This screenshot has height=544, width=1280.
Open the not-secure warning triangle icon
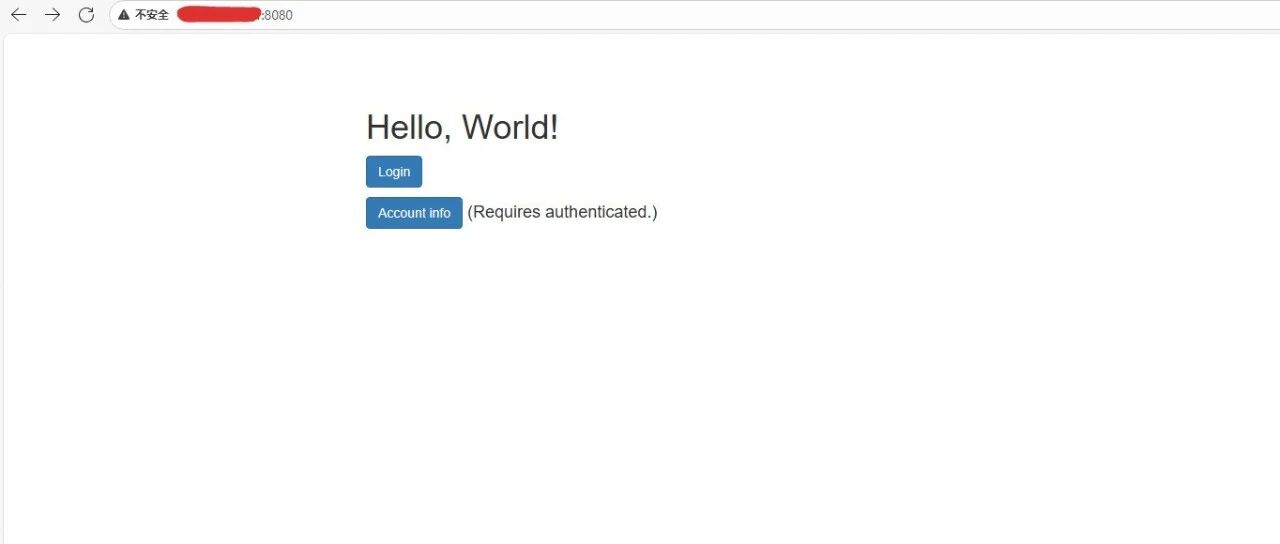coord(124,15)
